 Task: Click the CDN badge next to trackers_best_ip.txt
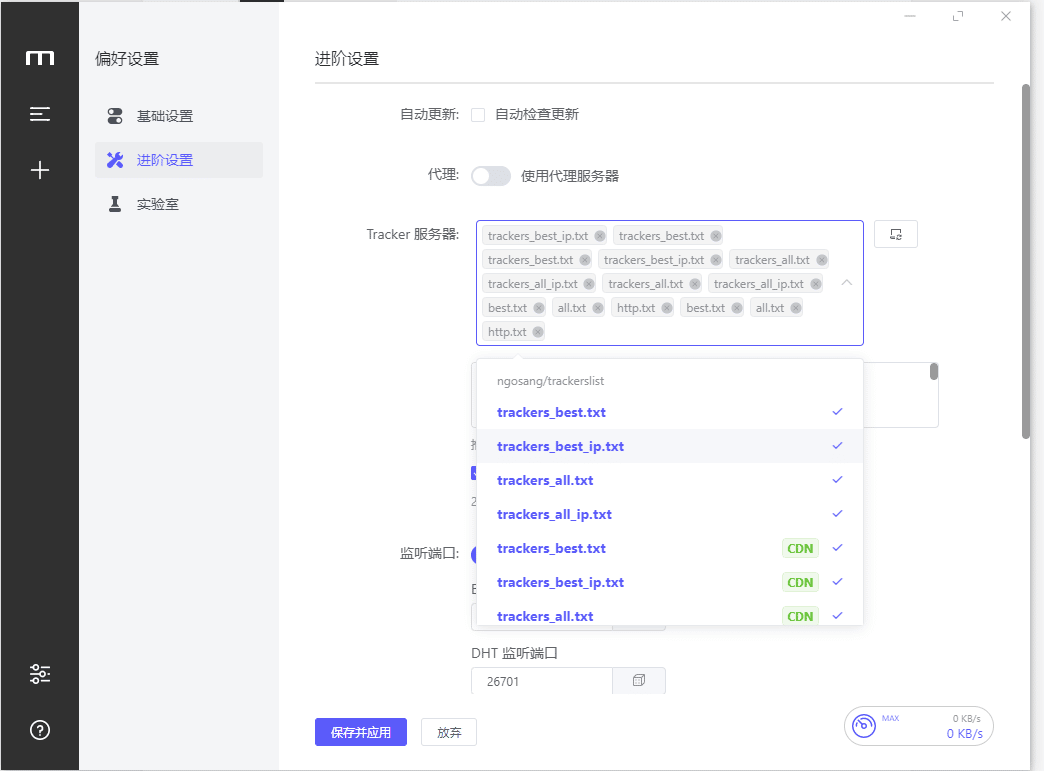(800, 583)
